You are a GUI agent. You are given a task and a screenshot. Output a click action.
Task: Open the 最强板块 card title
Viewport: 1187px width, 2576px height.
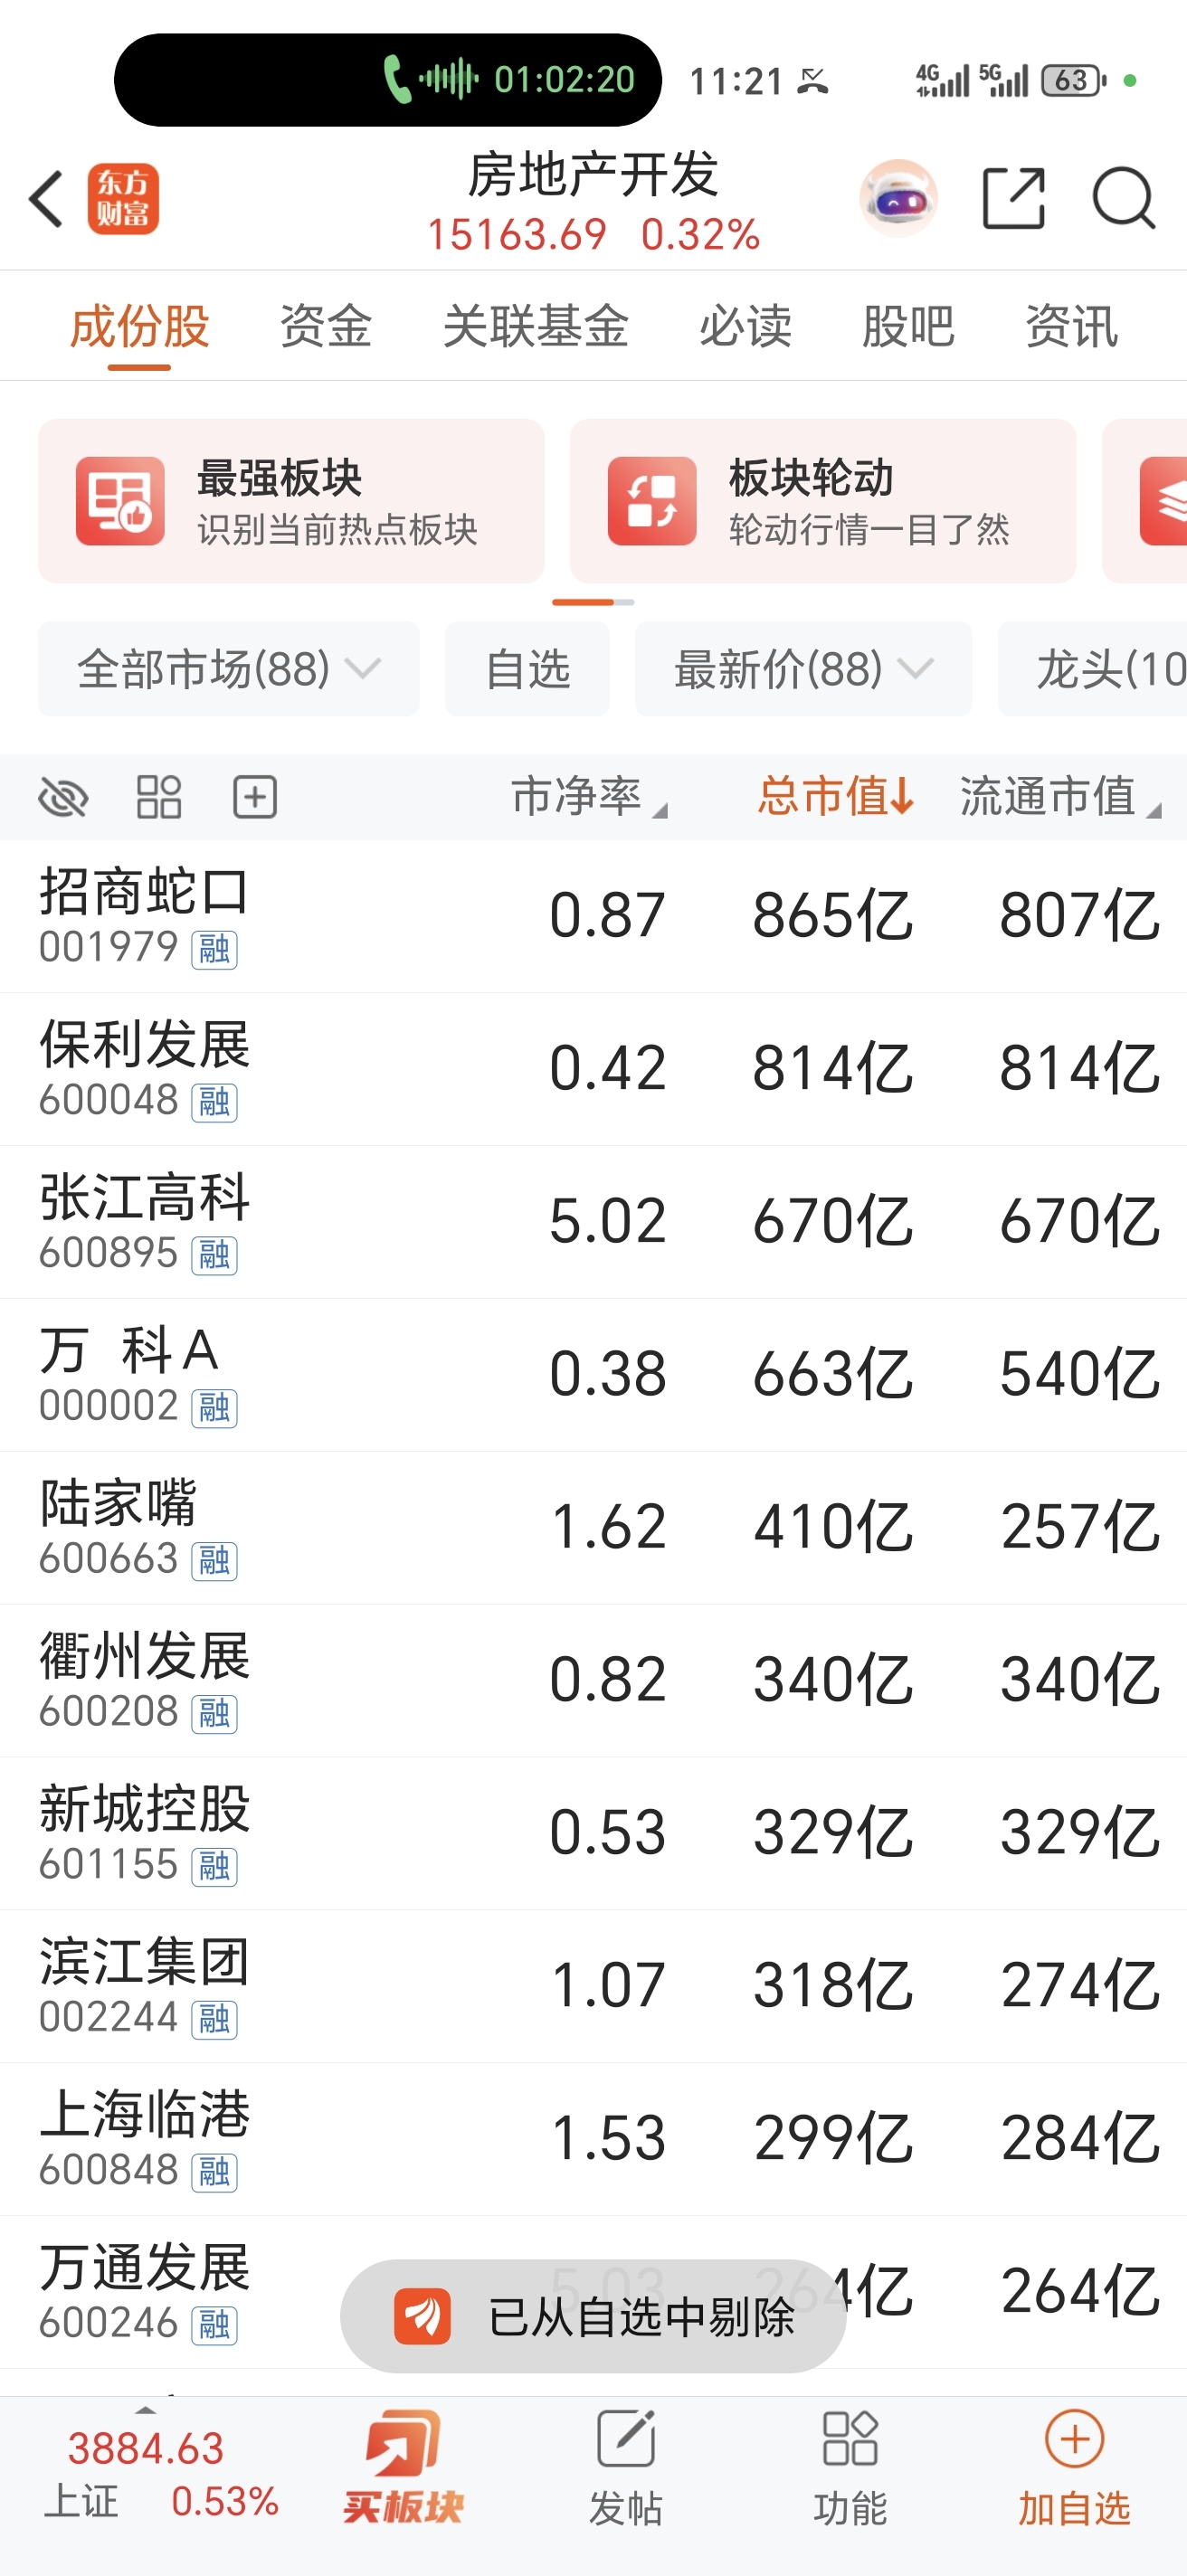279,478
